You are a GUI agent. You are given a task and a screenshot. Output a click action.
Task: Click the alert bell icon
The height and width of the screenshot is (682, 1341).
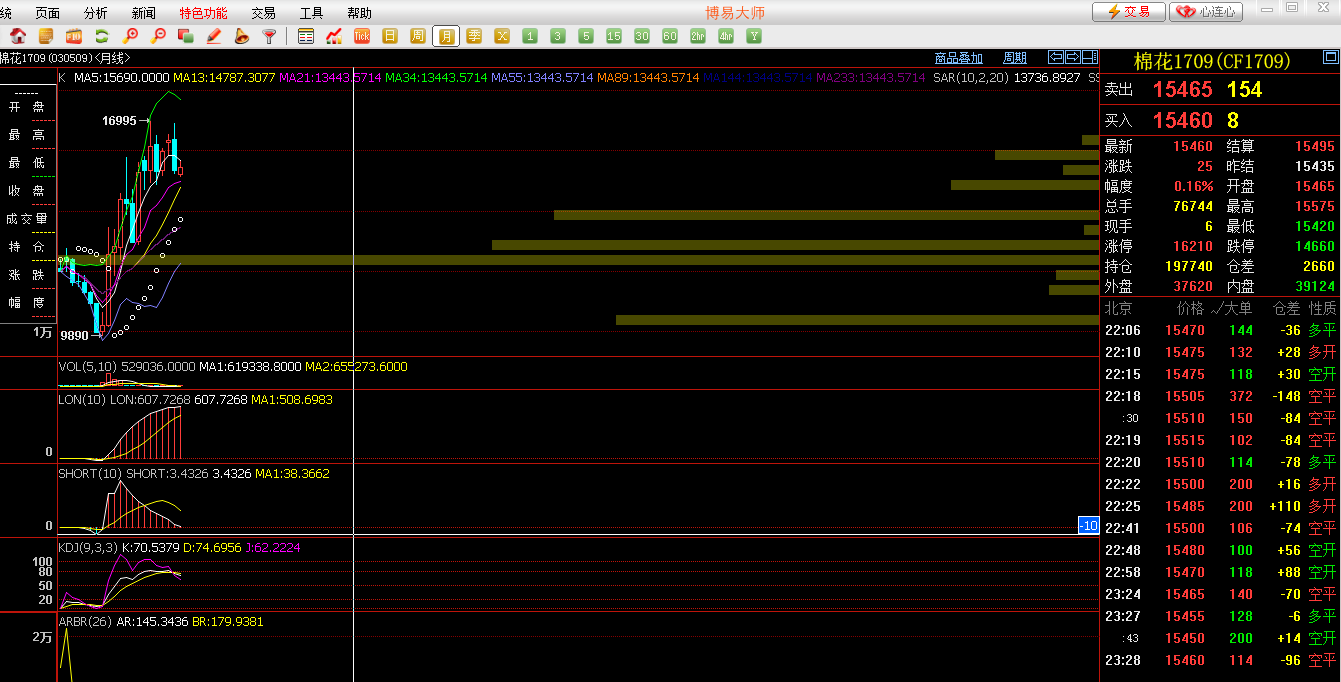241,36
